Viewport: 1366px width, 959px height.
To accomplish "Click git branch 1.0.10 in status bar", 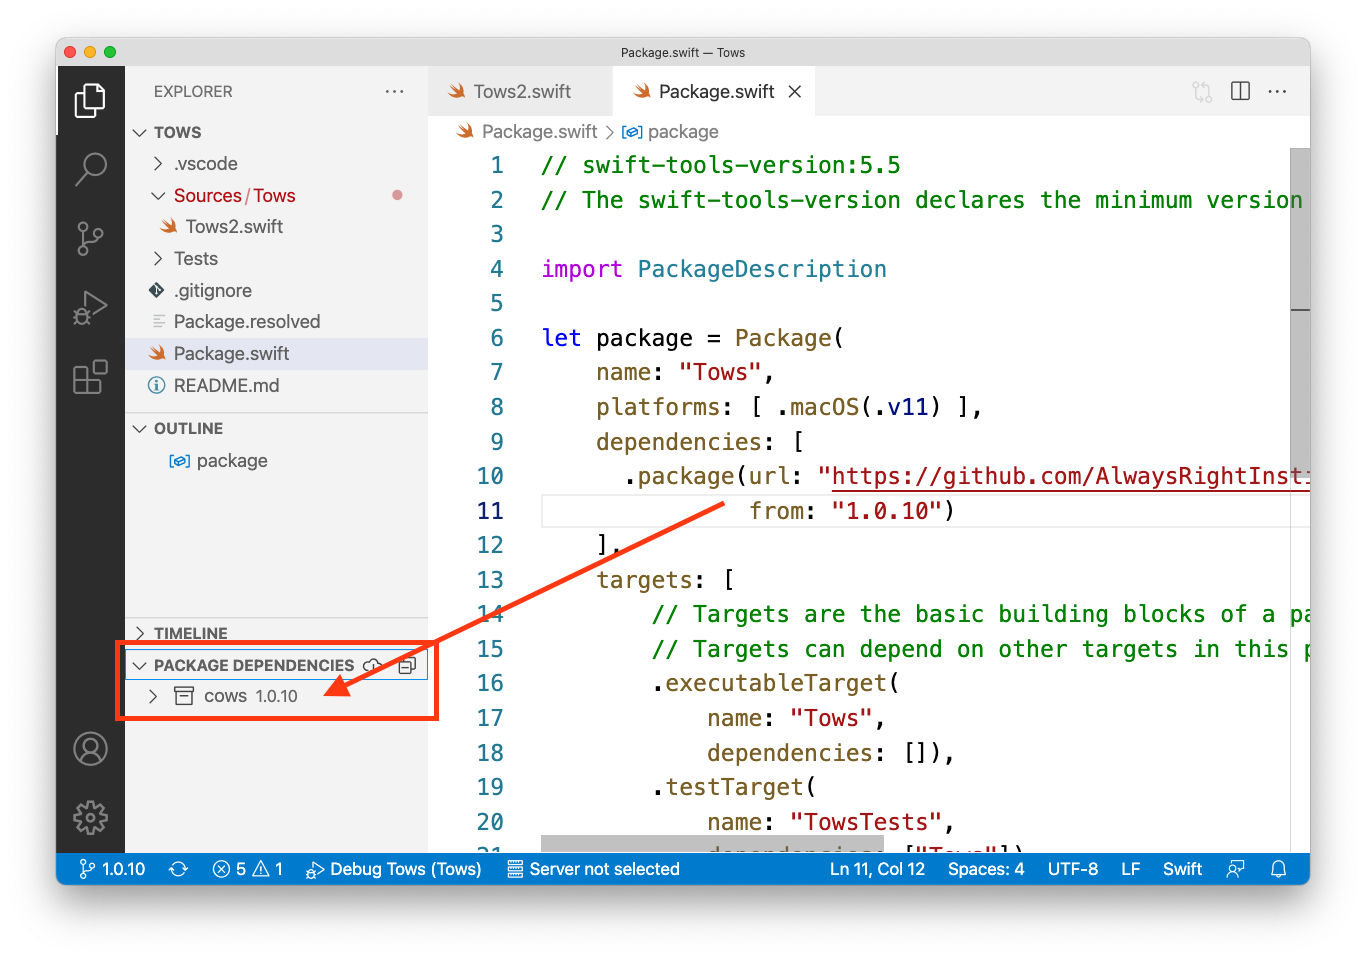I will pos(112,869).
